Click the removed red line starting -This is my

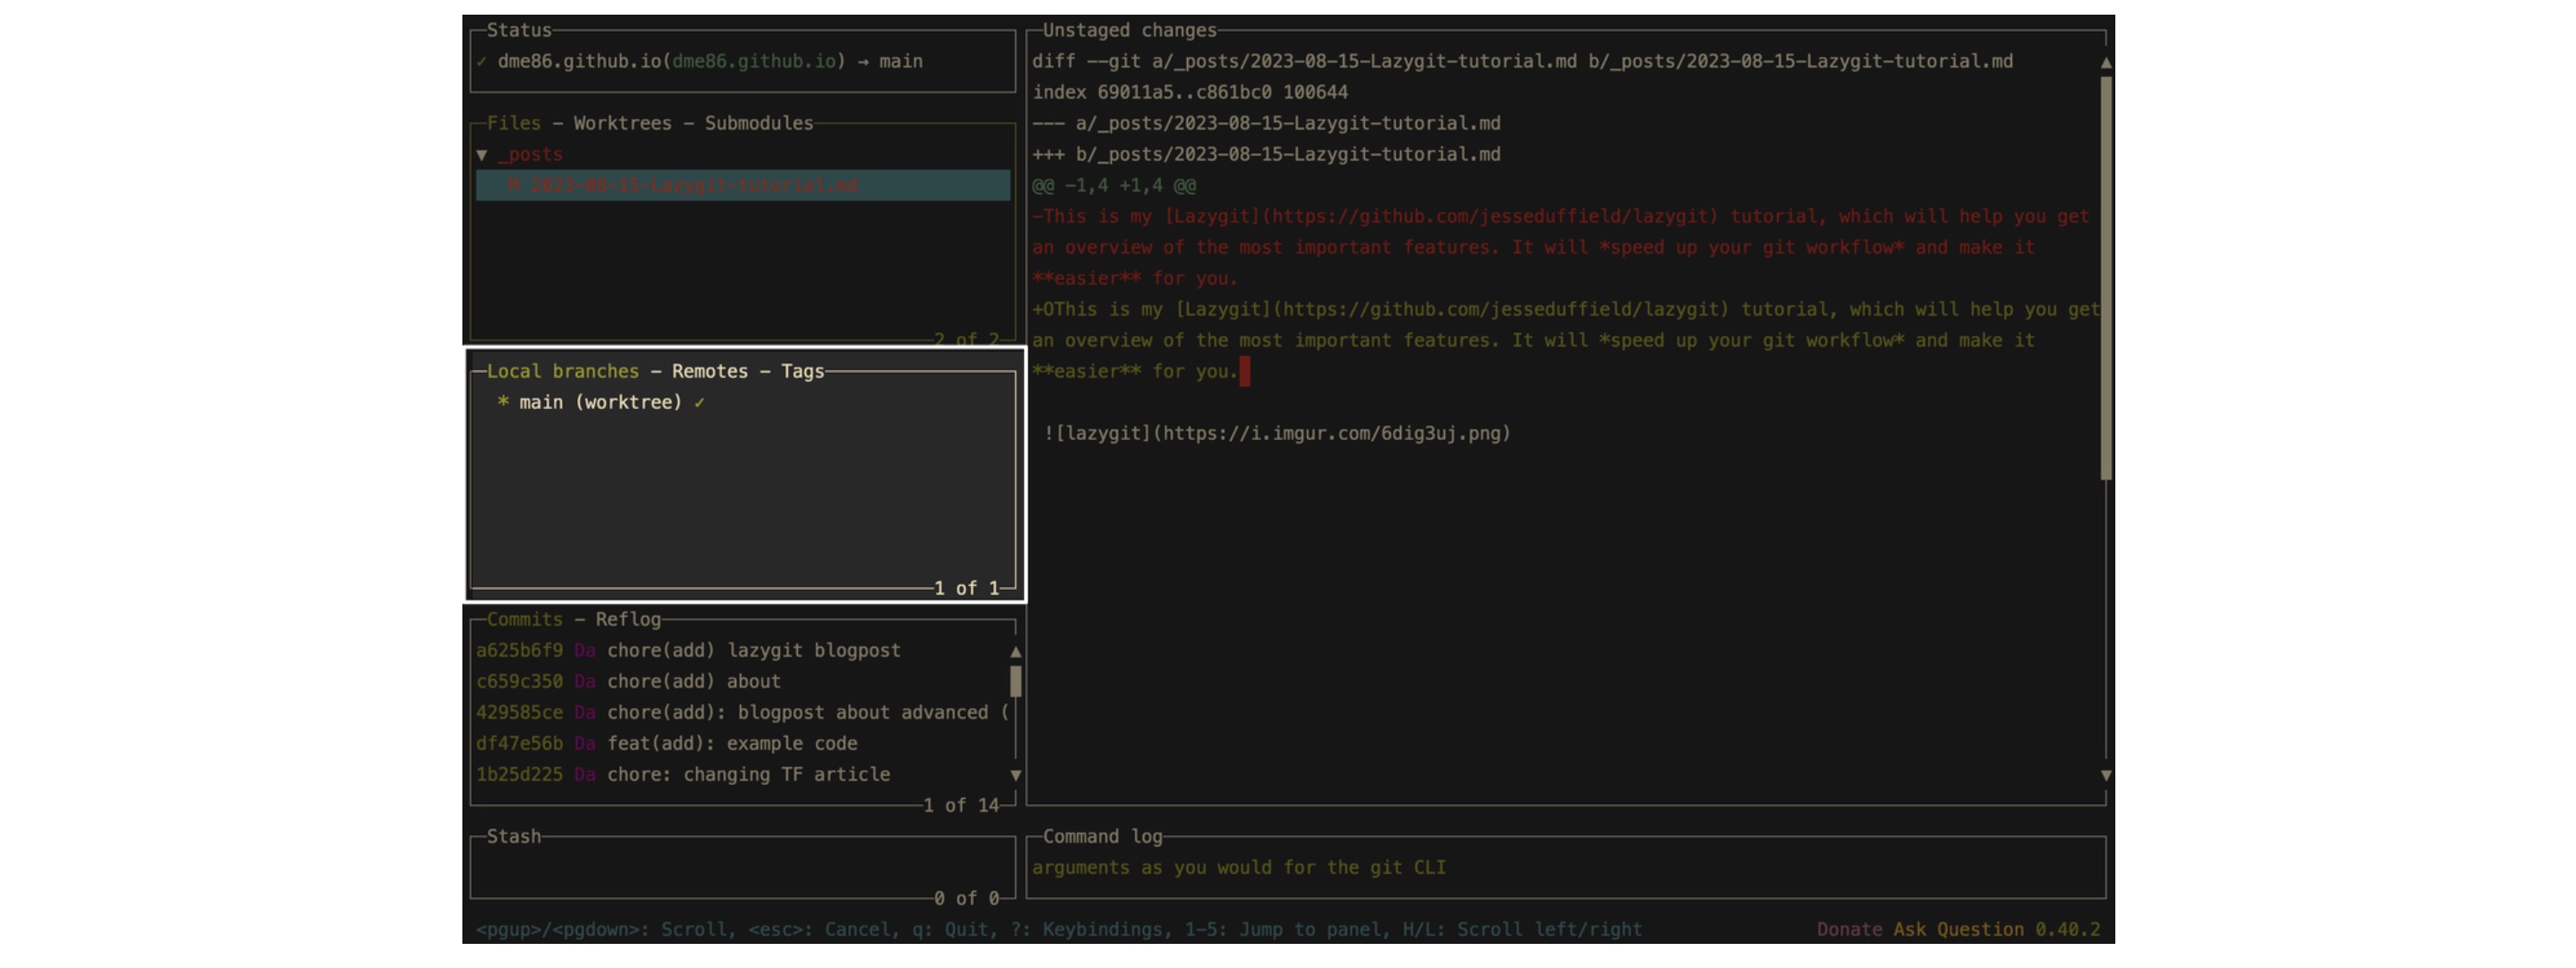click(1560, 248)
